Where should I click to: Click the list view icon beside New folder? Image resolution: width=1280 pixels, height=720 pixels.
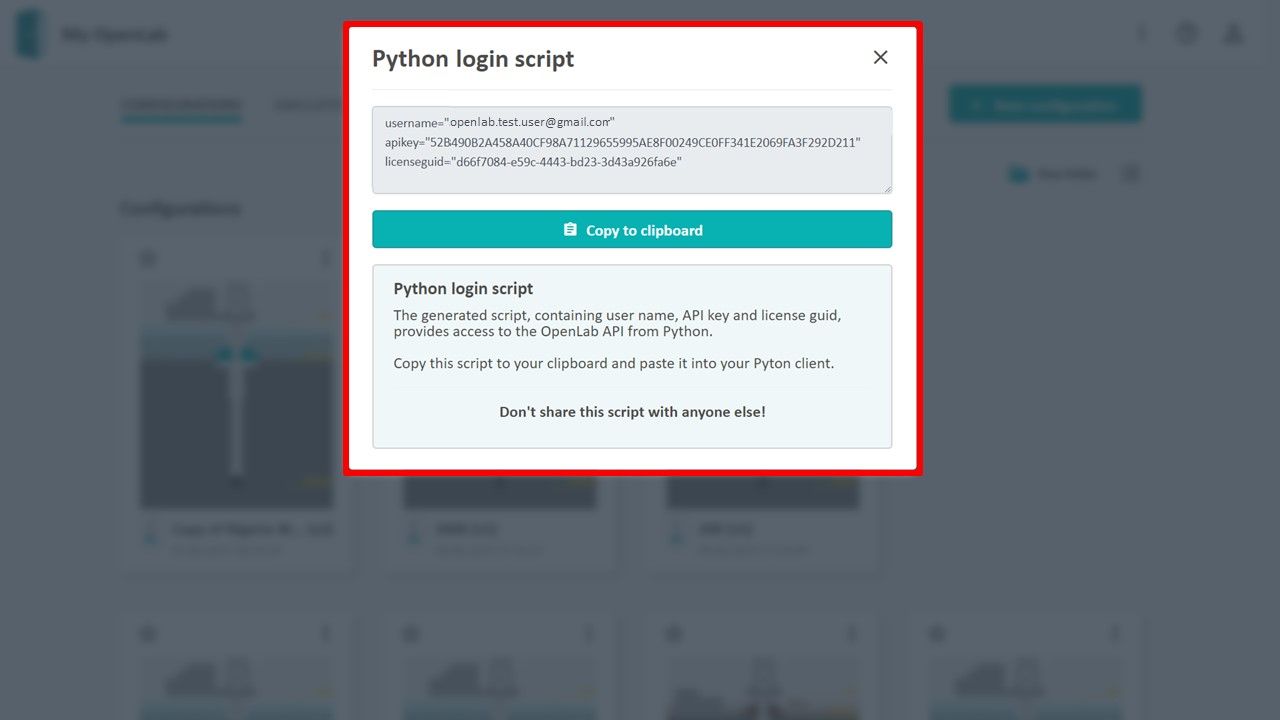pyautogui.click(x=1131, y=174)
